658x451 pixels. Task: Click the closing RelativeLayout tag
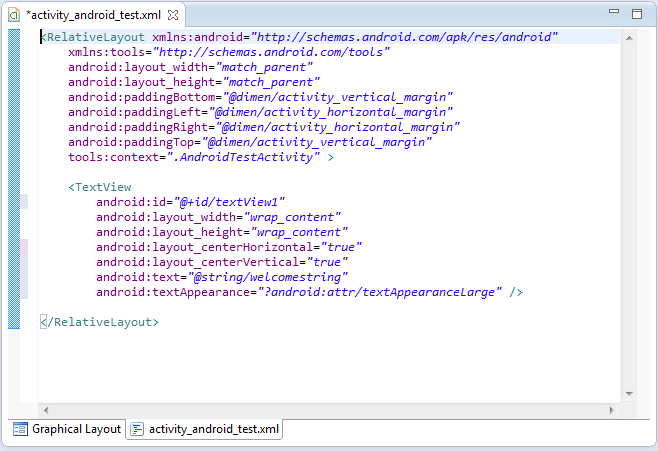pos(102,322)
